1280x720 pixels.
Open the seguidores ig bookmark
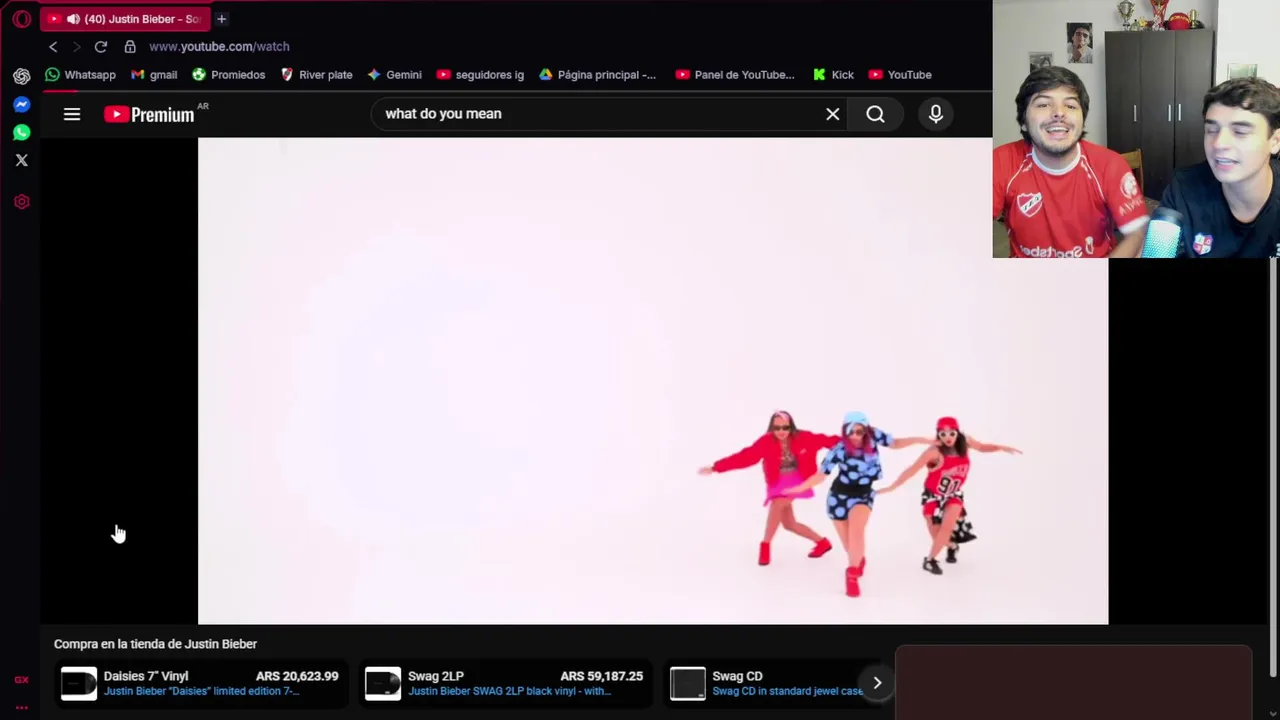[x=480, y=75]
